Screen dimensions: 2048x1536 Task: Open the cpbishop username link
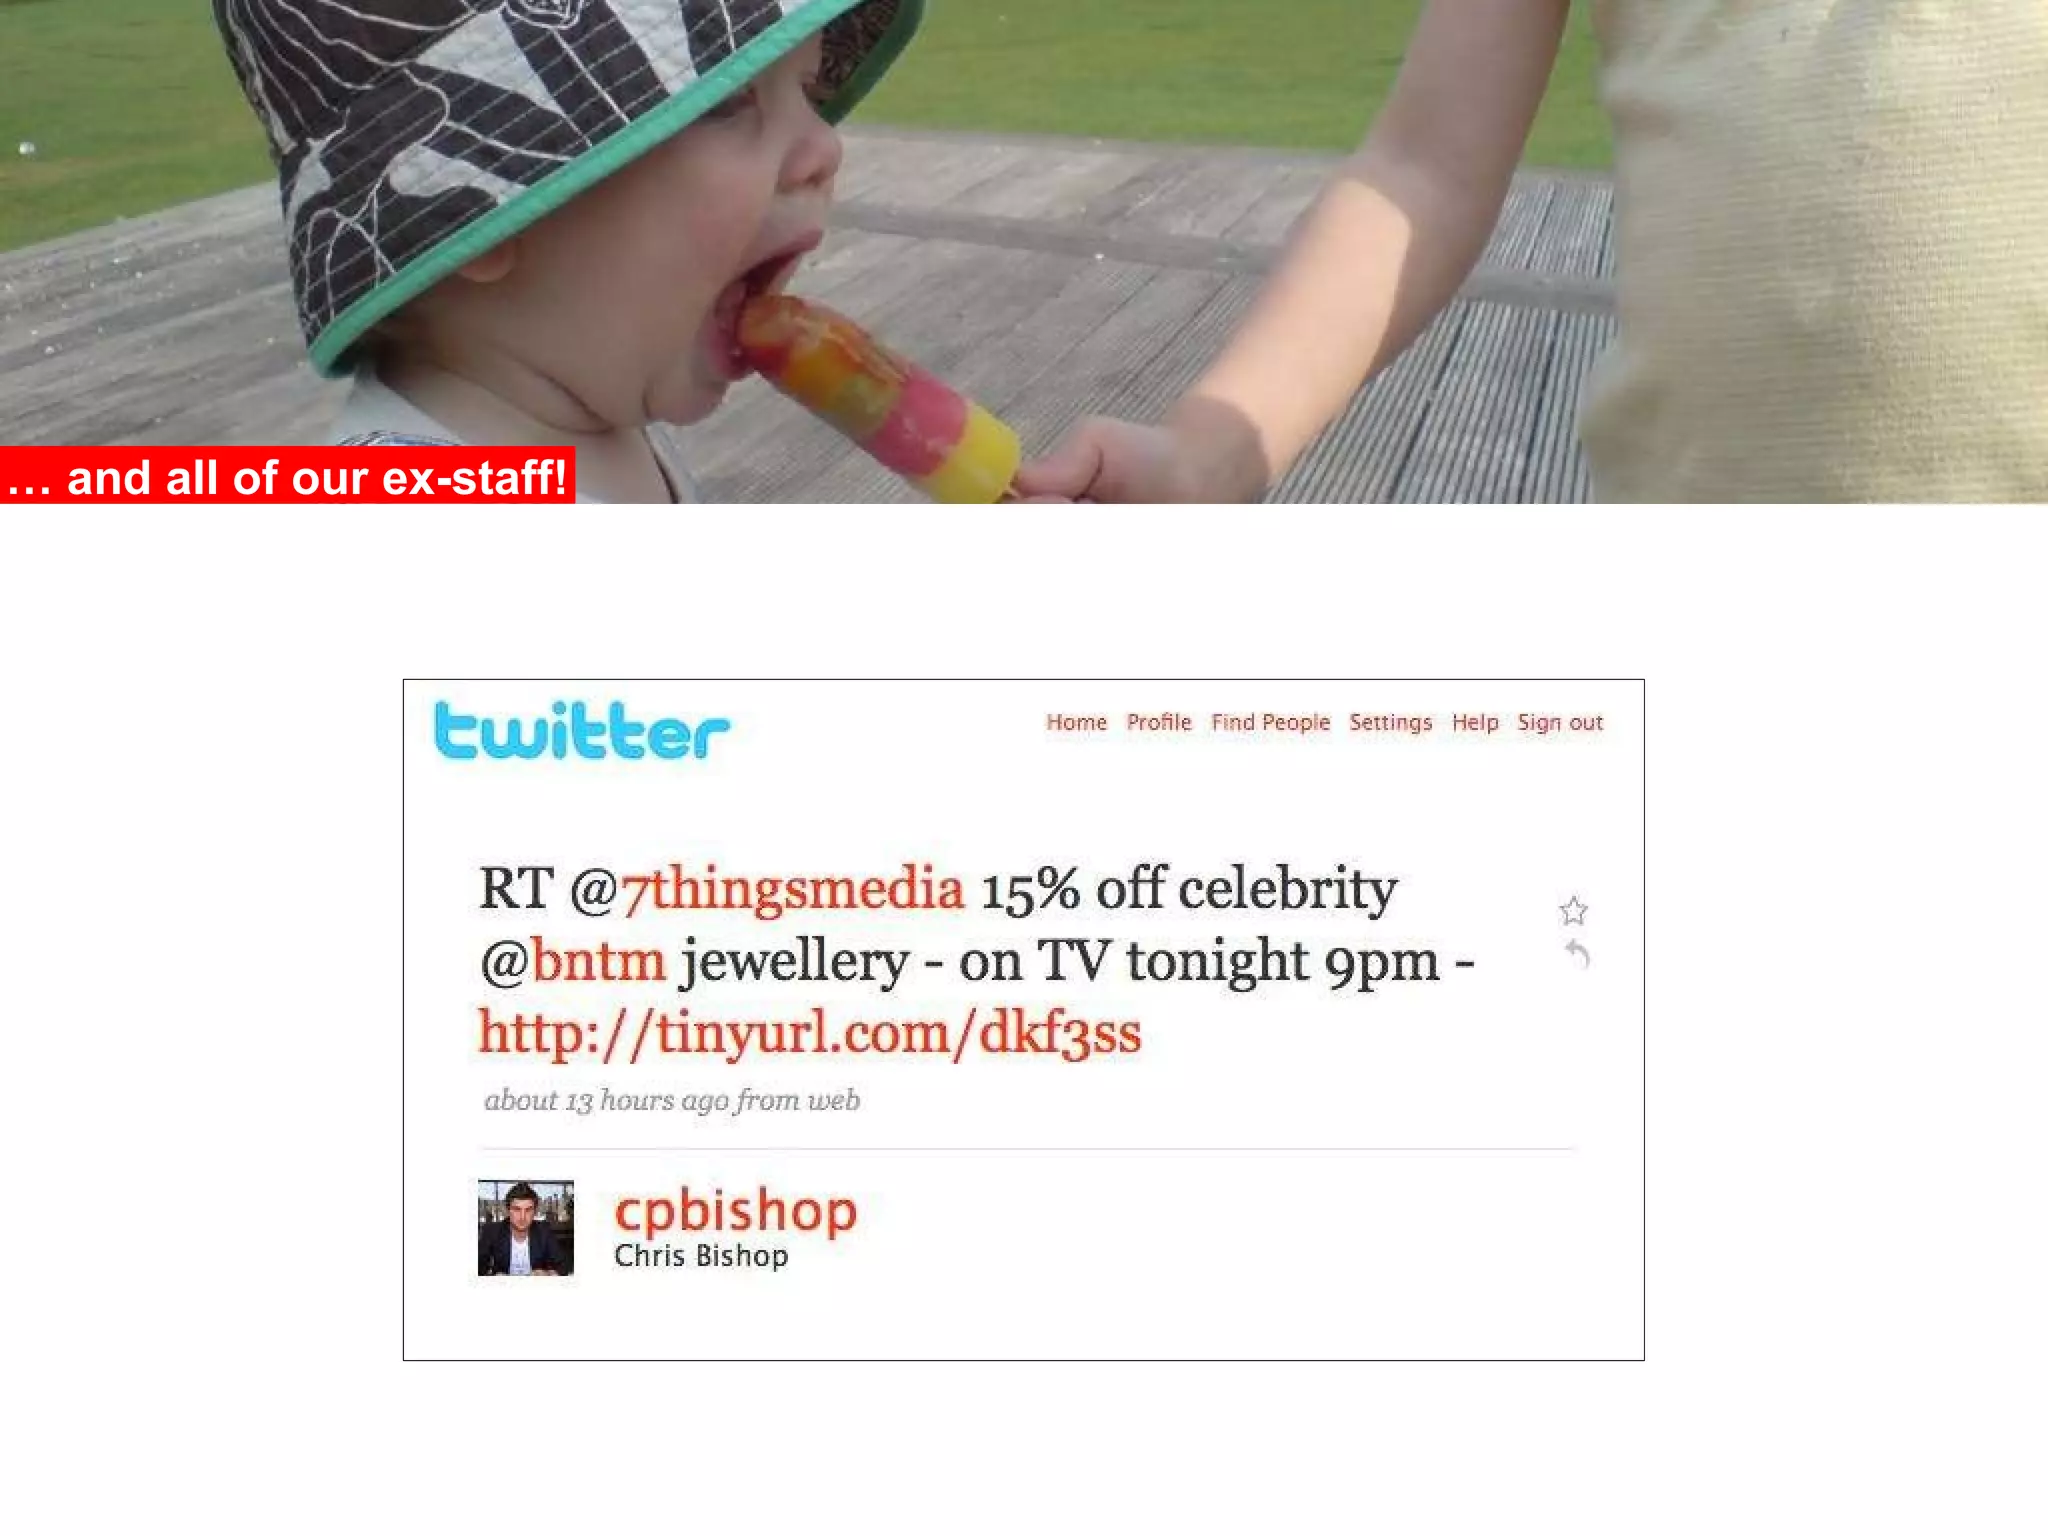click(735, 1212)
